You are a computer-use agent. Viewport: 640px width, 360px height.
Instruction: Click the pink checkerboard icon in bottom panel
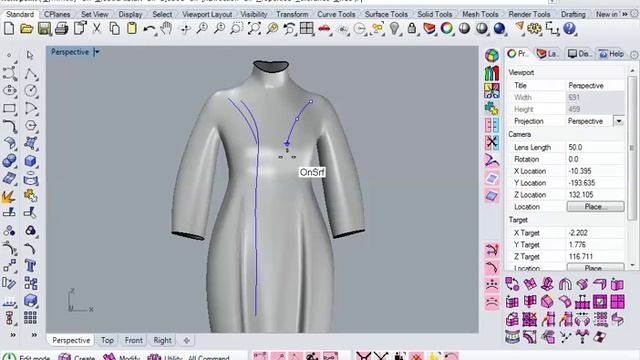point(600,337)
